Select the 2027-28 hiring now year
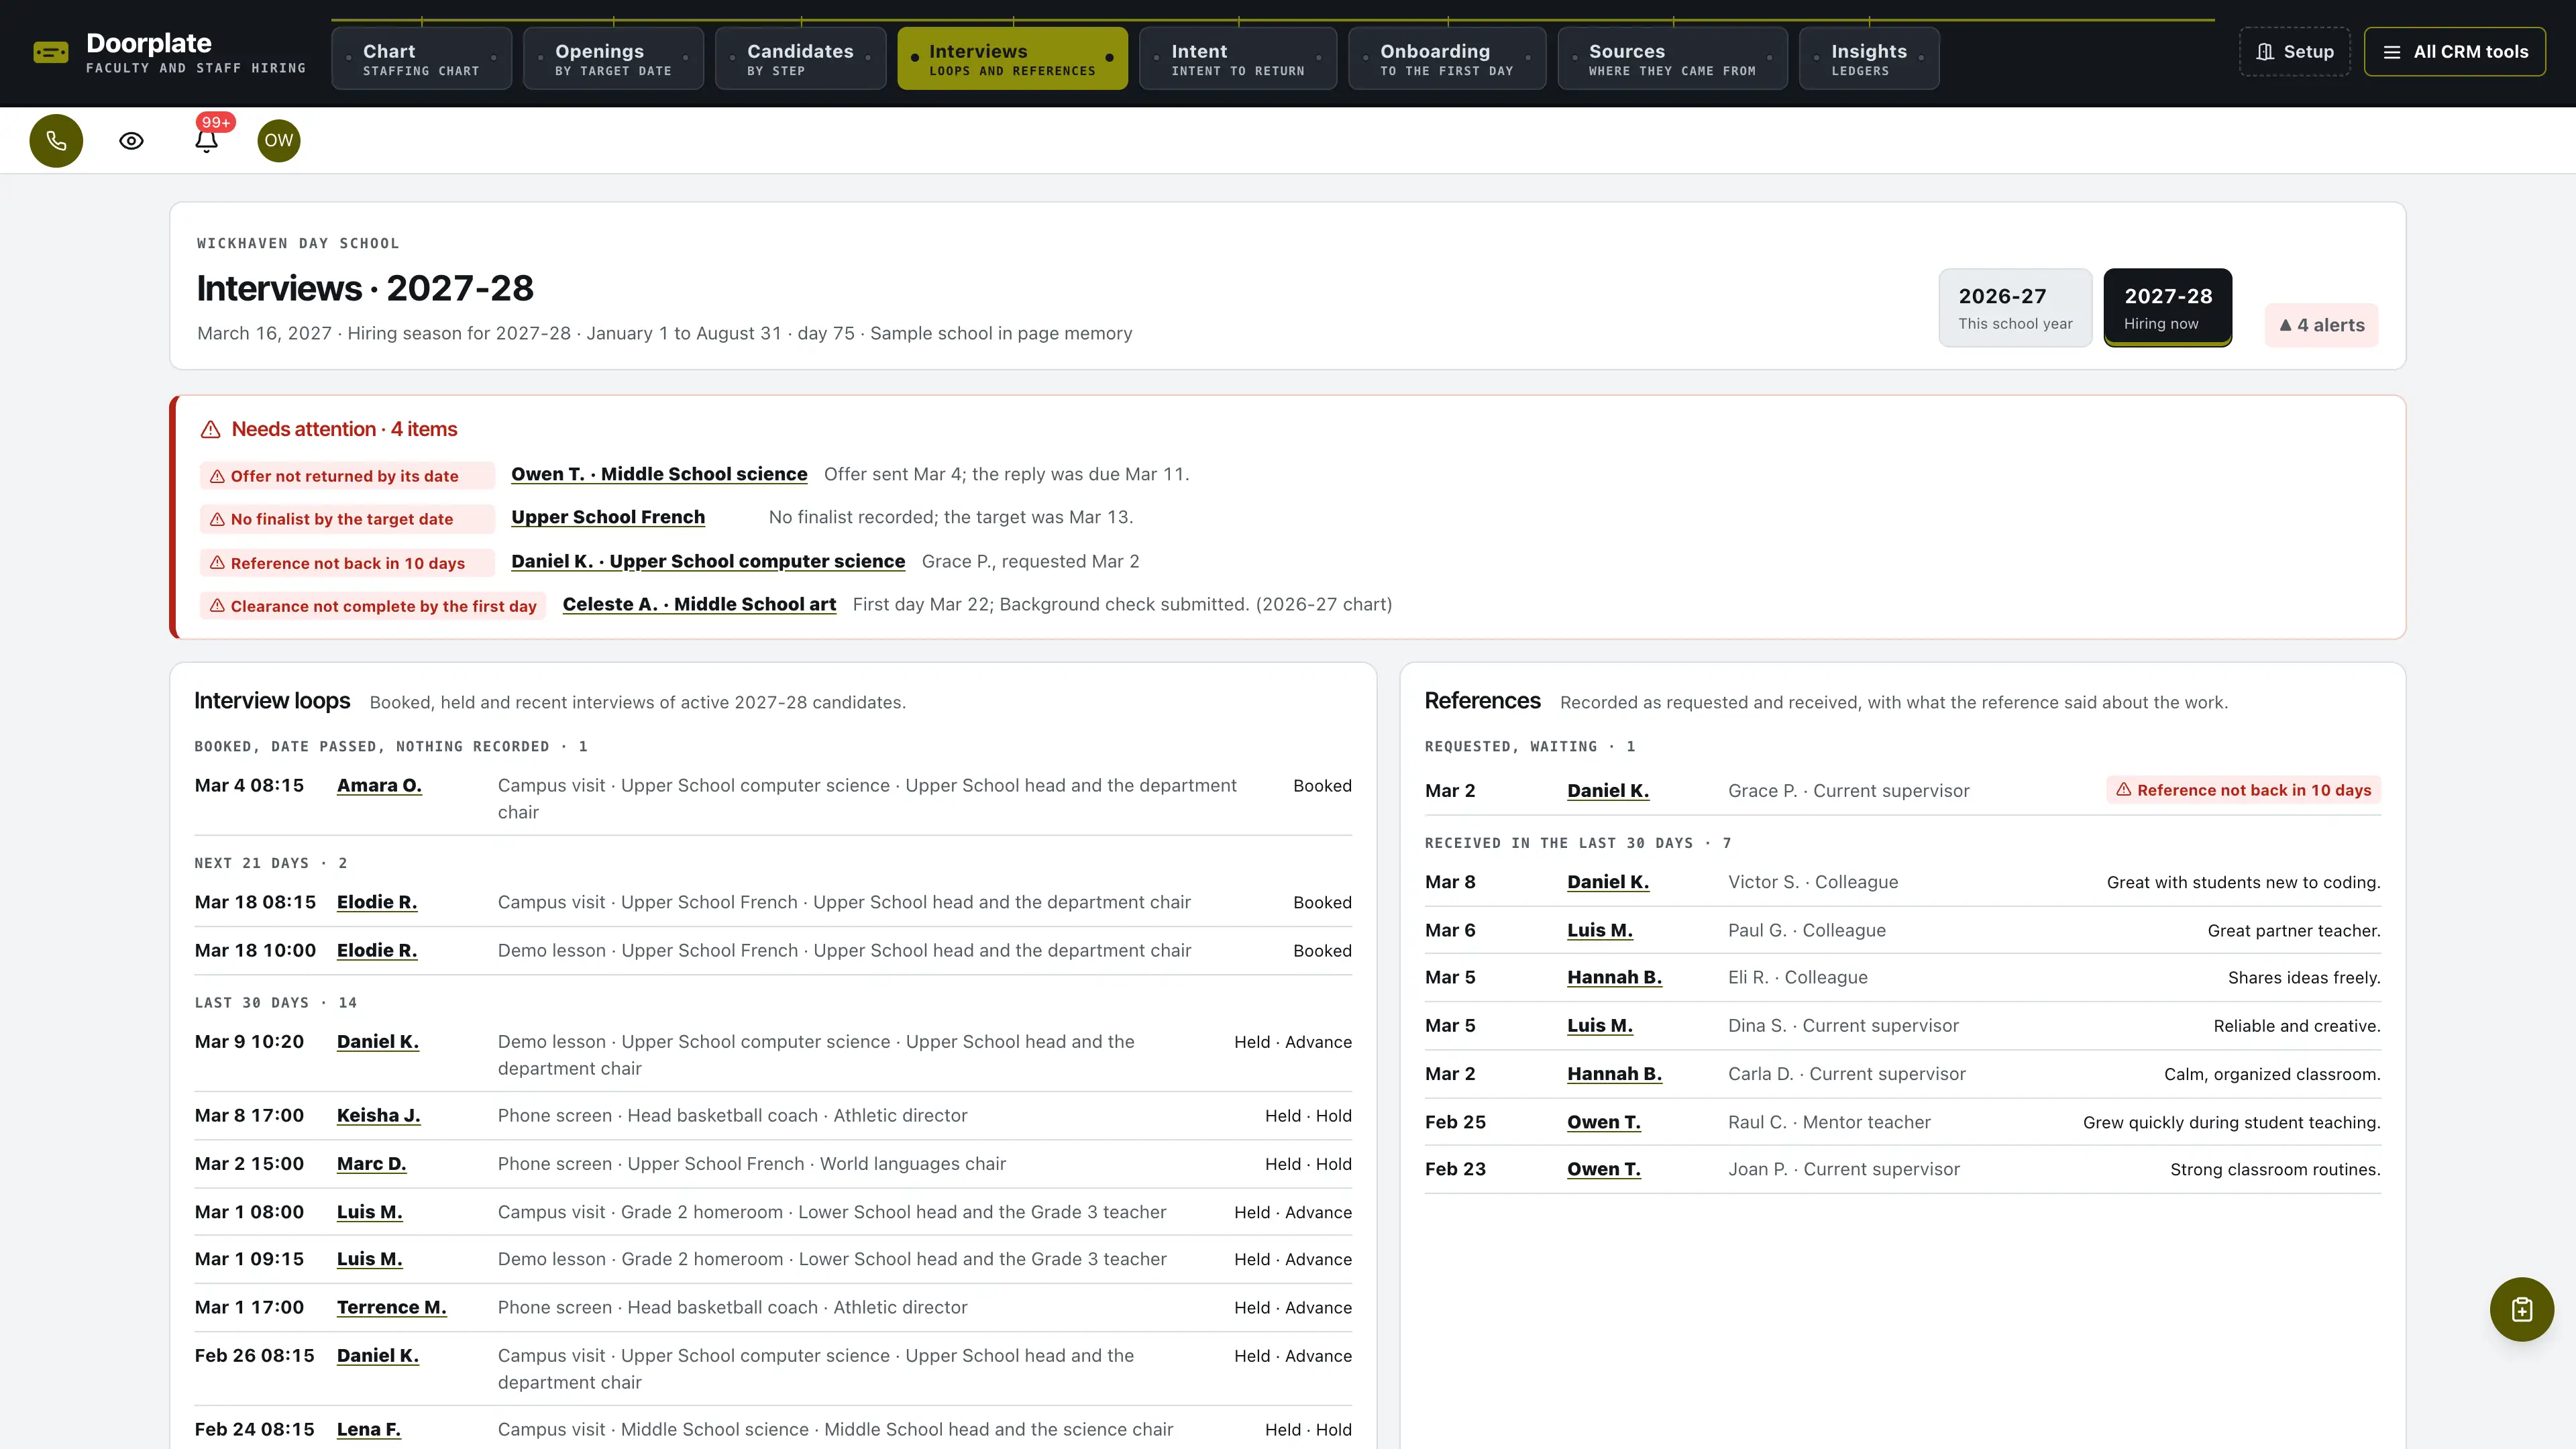The height and width of the screenshot is (1449, 2576). 2168,308
